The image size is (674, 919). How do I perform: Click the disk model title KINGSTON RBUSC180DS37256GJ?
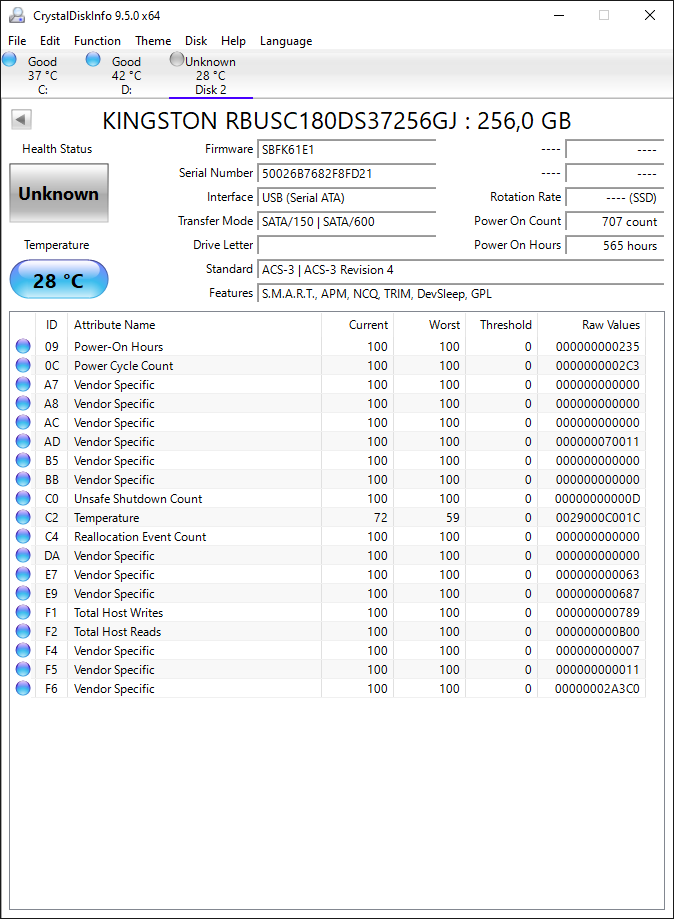point(279,121)
